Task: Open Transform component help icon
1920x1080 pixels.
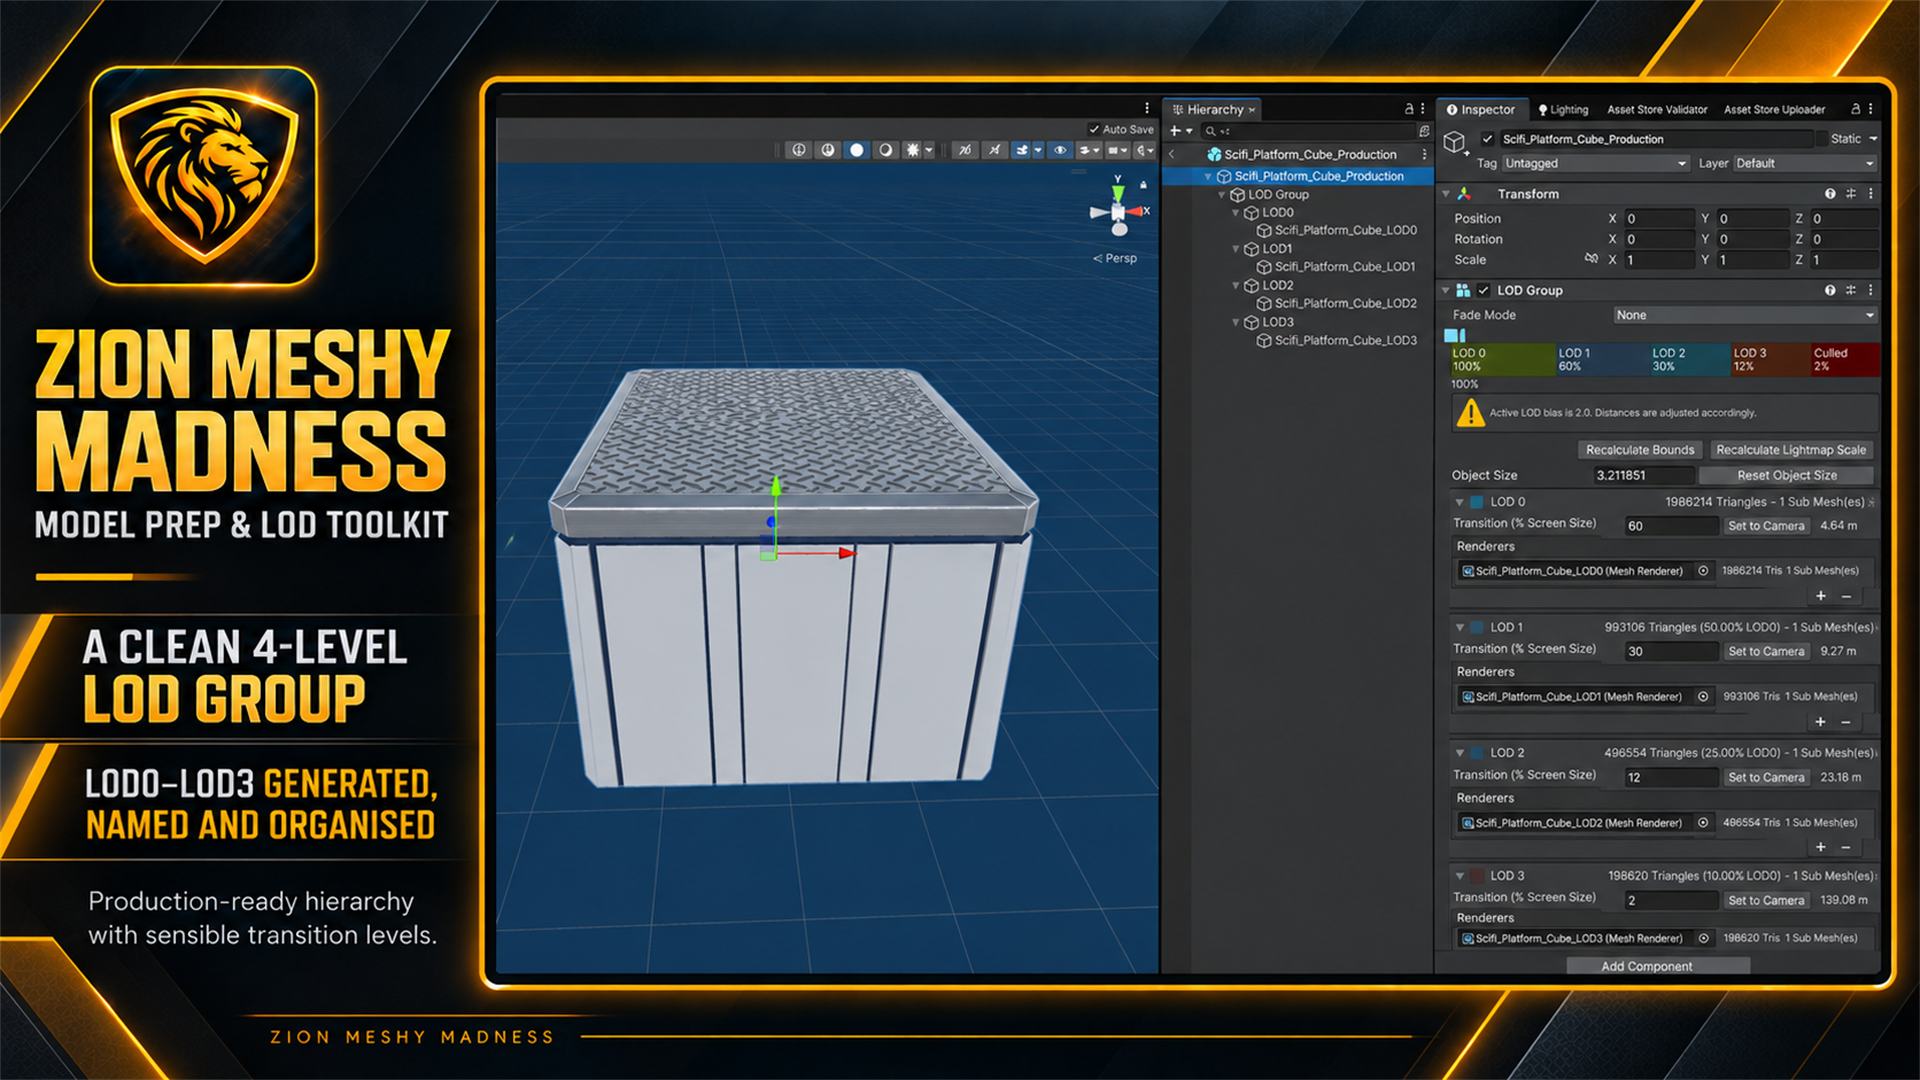Action: pos(1830,194)
